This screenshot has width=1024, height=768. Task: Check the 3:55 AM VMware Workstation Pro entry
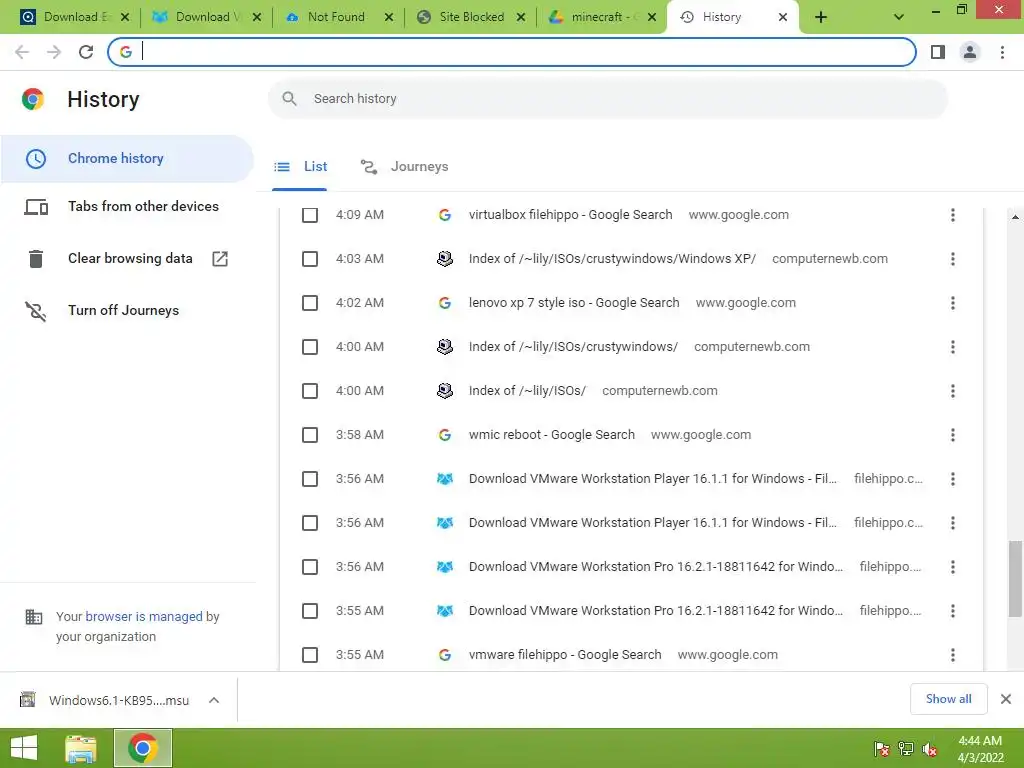310,611
